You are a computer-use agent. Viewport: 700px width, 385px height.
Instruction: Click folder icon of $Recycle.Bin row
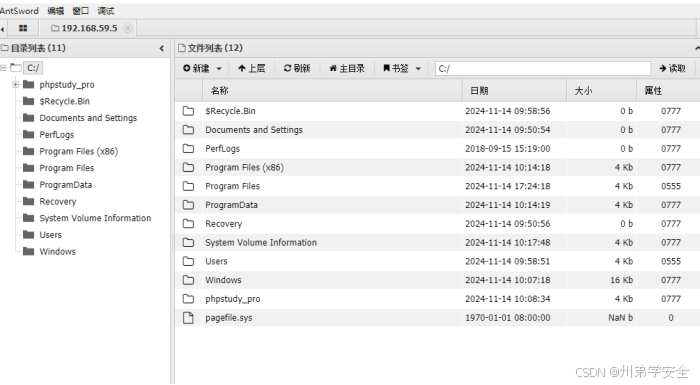[188, 111]
